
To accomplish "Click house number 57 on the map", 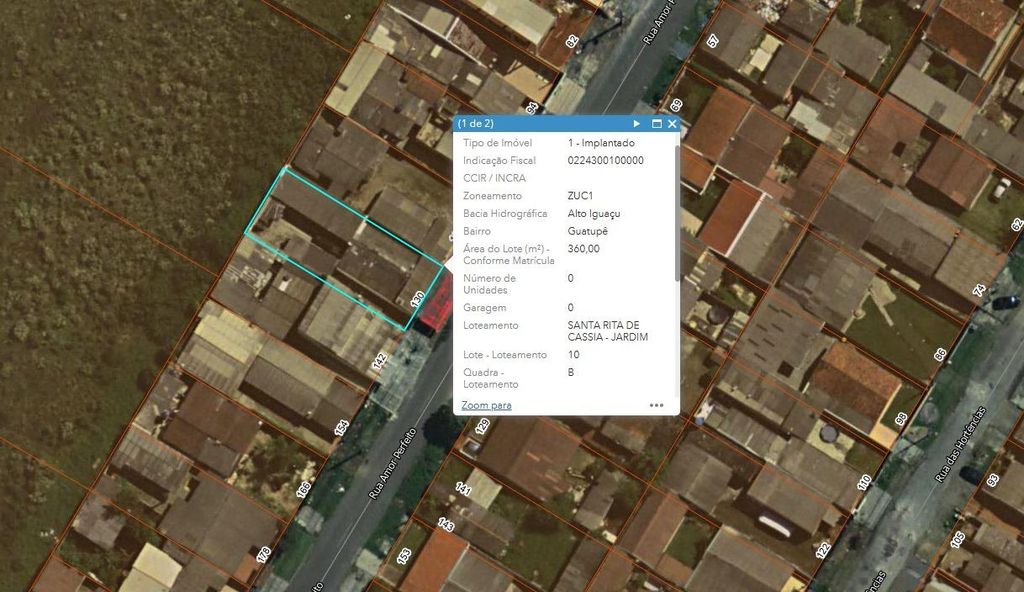I will click(x=712, y=41).
